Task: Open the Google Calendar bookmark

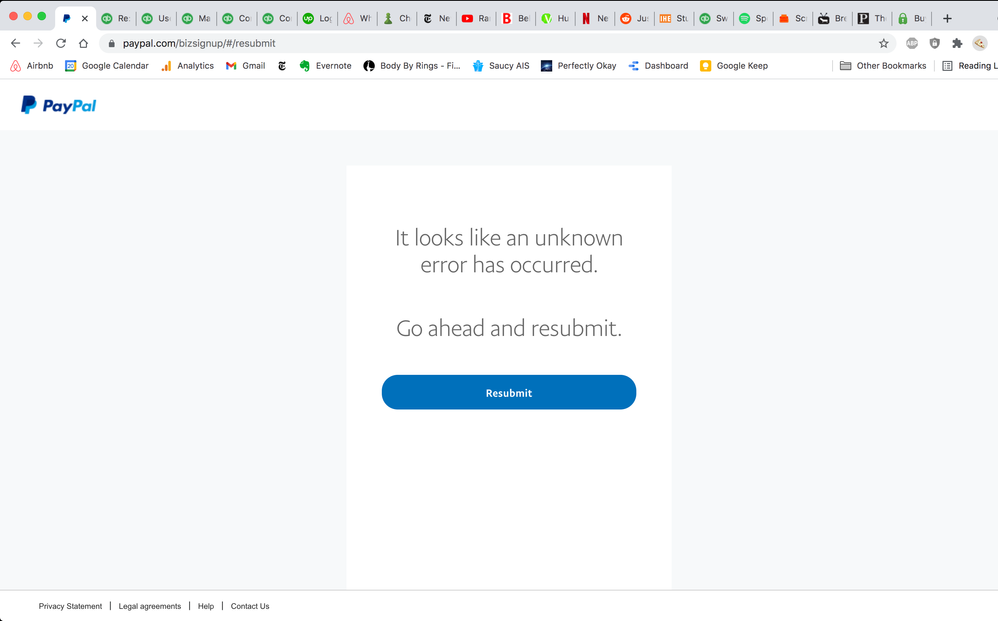Action: coord(106,66)
